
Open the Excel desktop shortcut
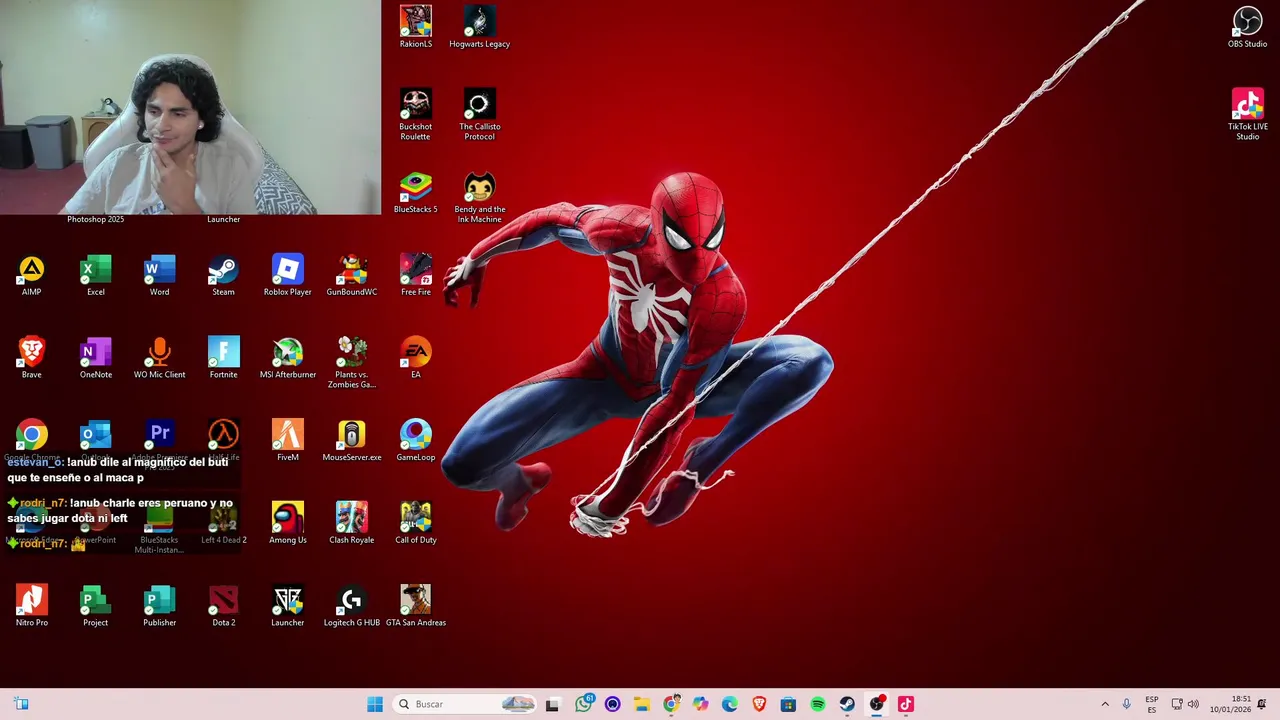point(96,275)
